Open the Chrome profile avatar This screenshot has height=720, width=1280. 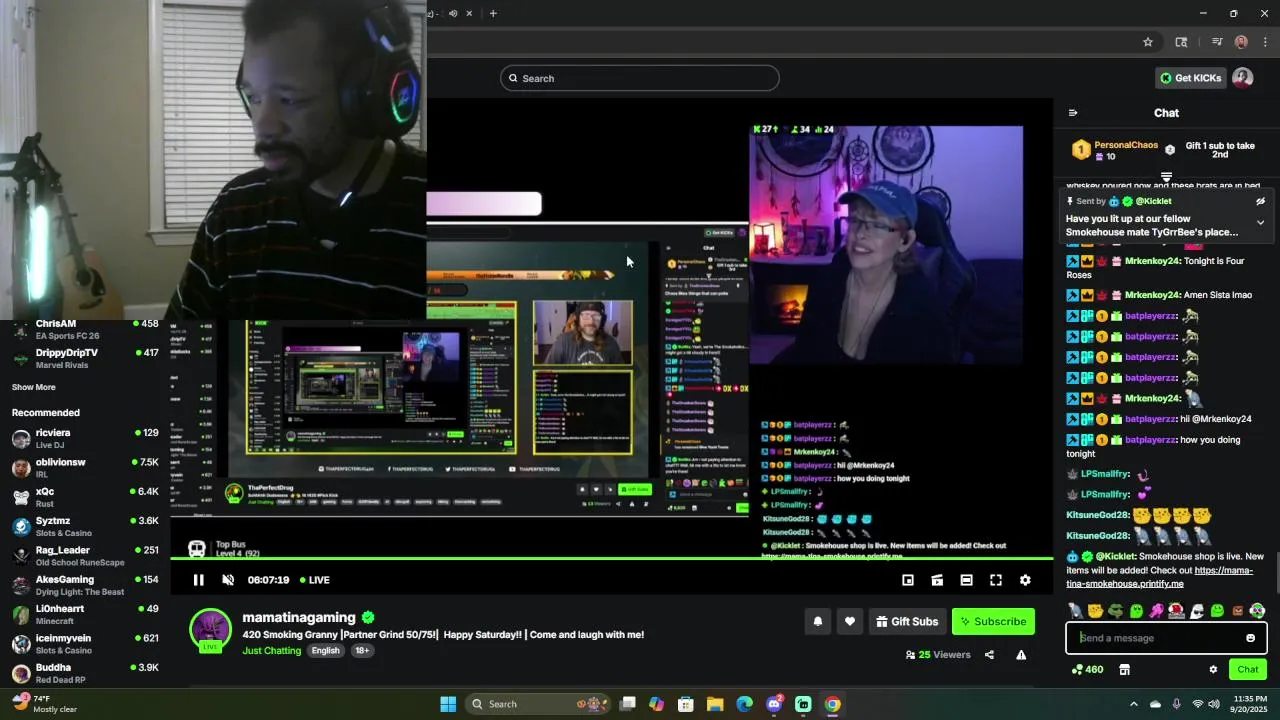[1241, 42]
